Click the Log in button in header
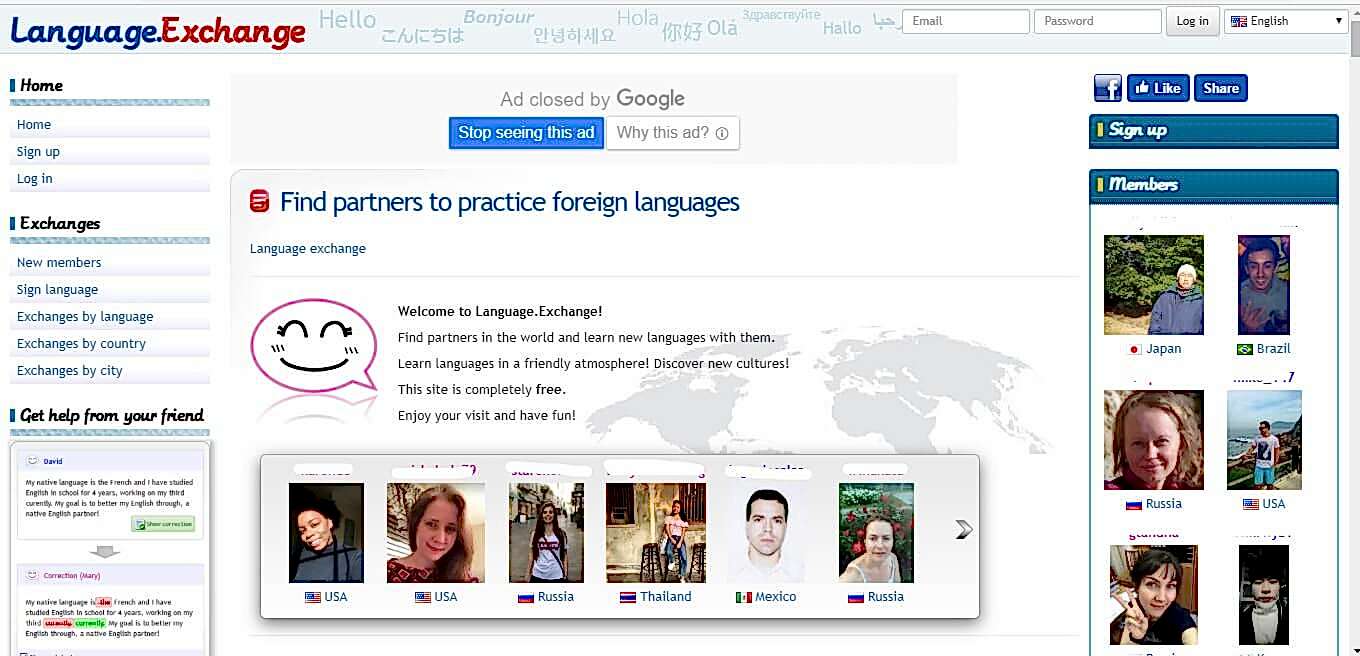 pyautogui.click(x=1192, y=21)
